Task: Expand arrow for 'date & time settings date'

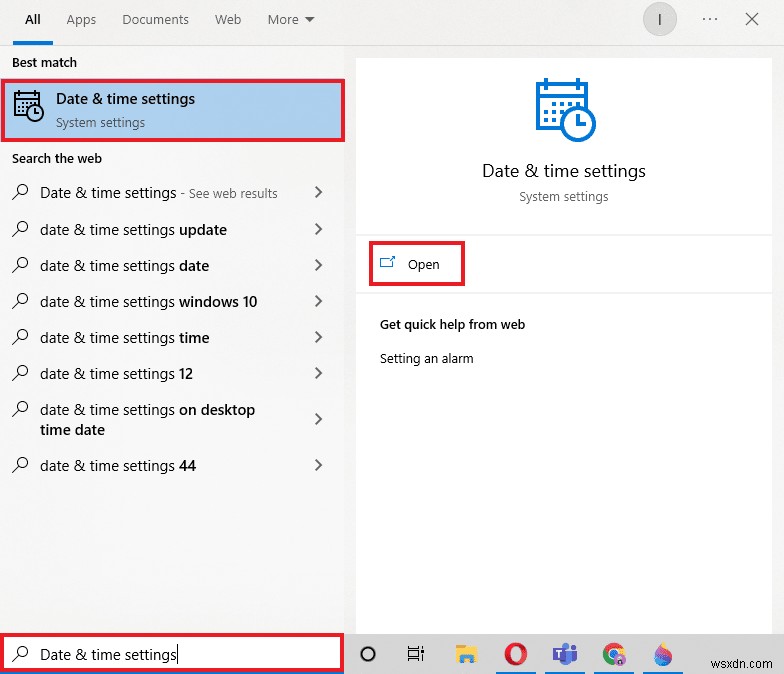Action: pos(318,265)
